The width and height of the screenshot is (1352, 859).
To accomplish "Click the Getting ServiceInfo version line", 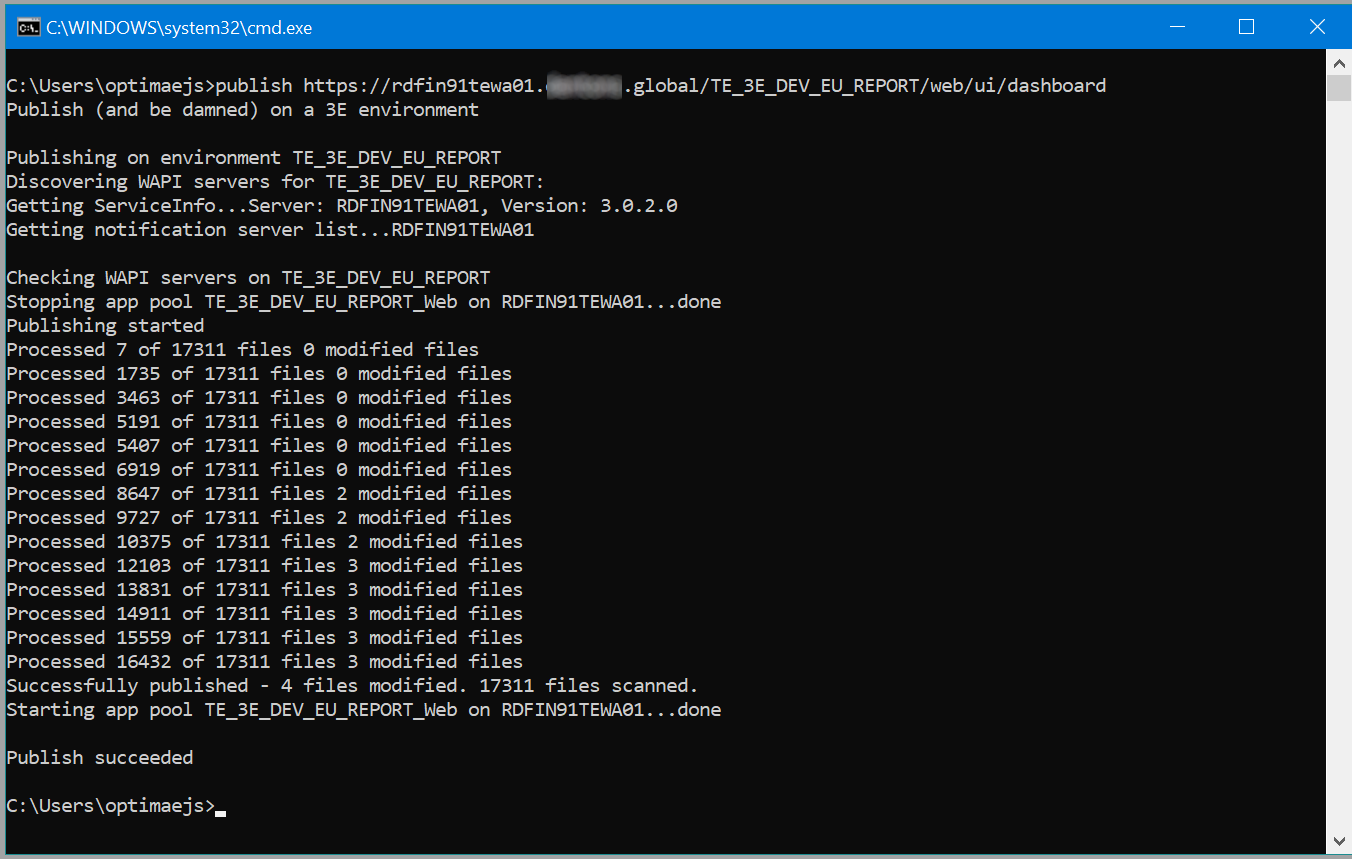I will click(340, 205).
